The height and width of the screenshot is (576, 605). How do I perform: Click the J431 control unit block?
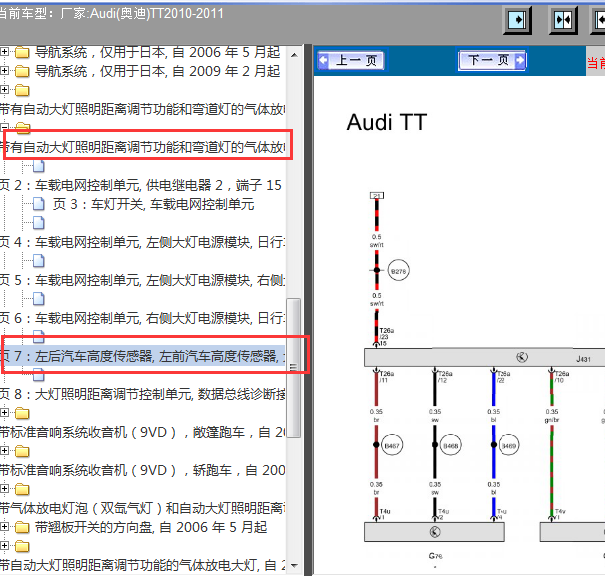coord(484,357)
